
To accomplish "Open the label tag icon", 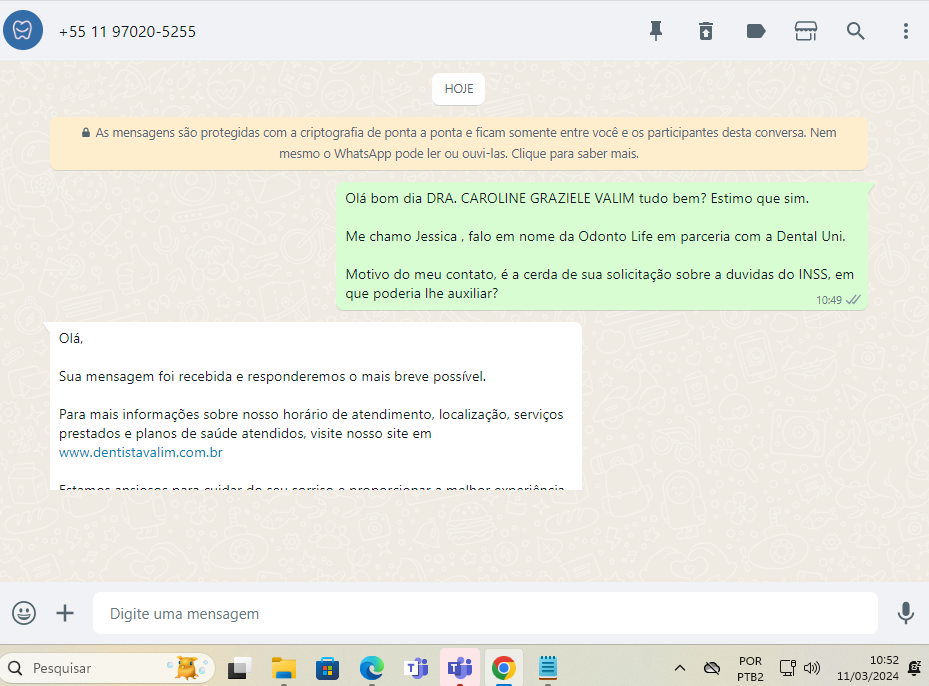I will (756, 31).
